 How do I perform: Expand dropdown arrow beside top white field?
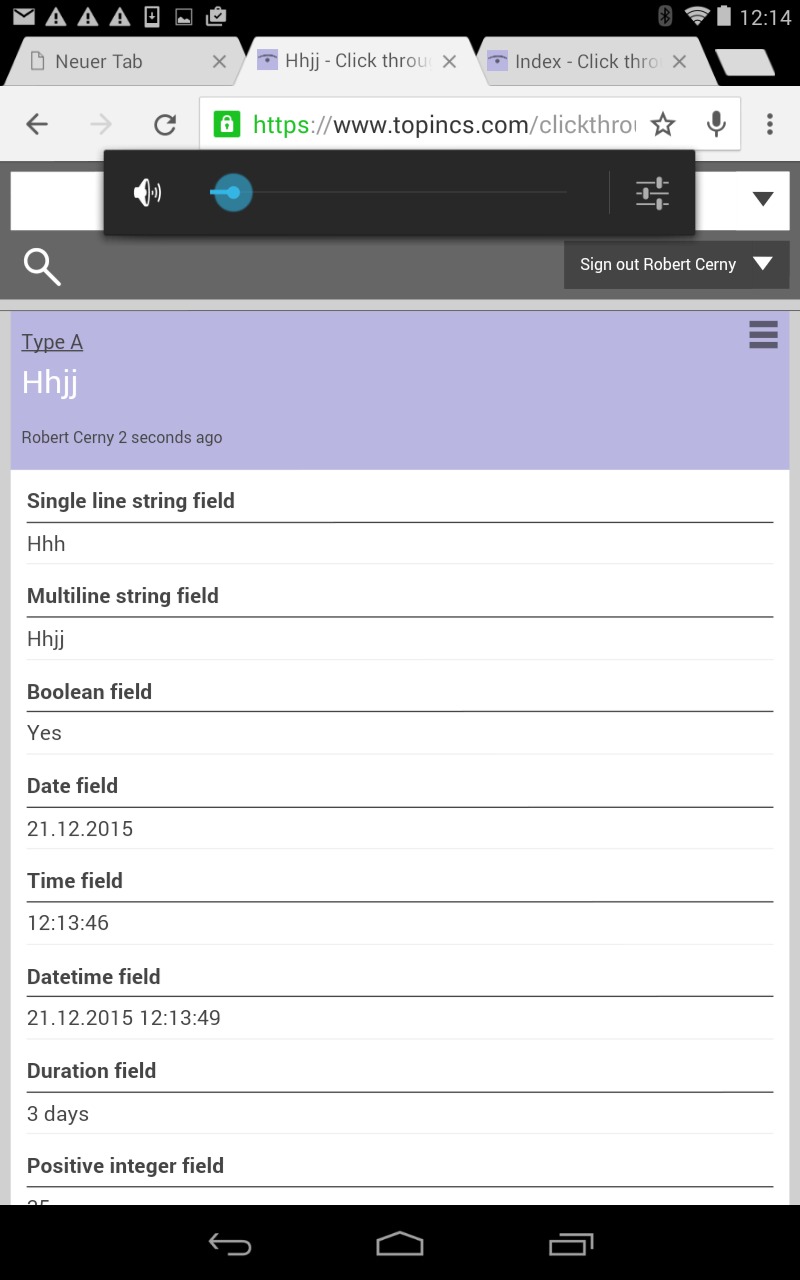(x=763, y=199)
